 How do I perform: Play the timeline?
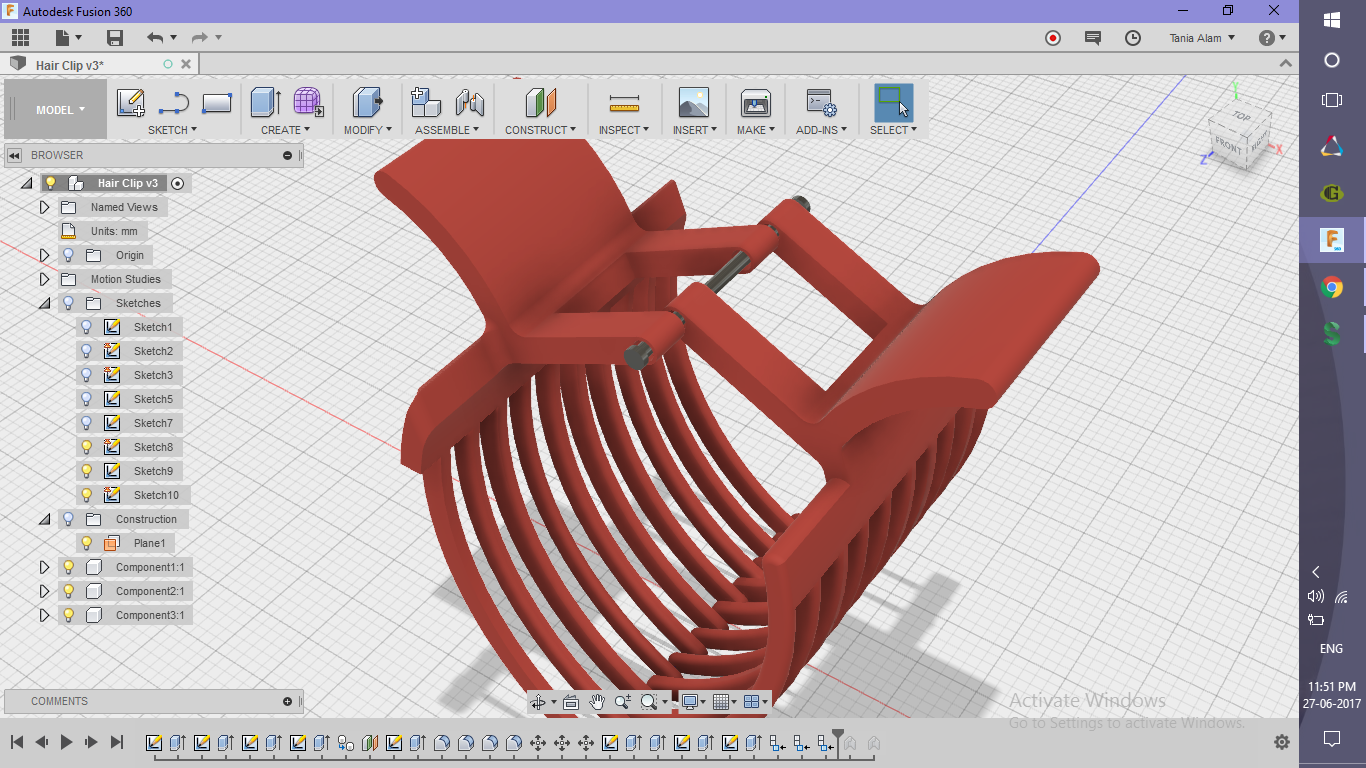pos(66,742)
